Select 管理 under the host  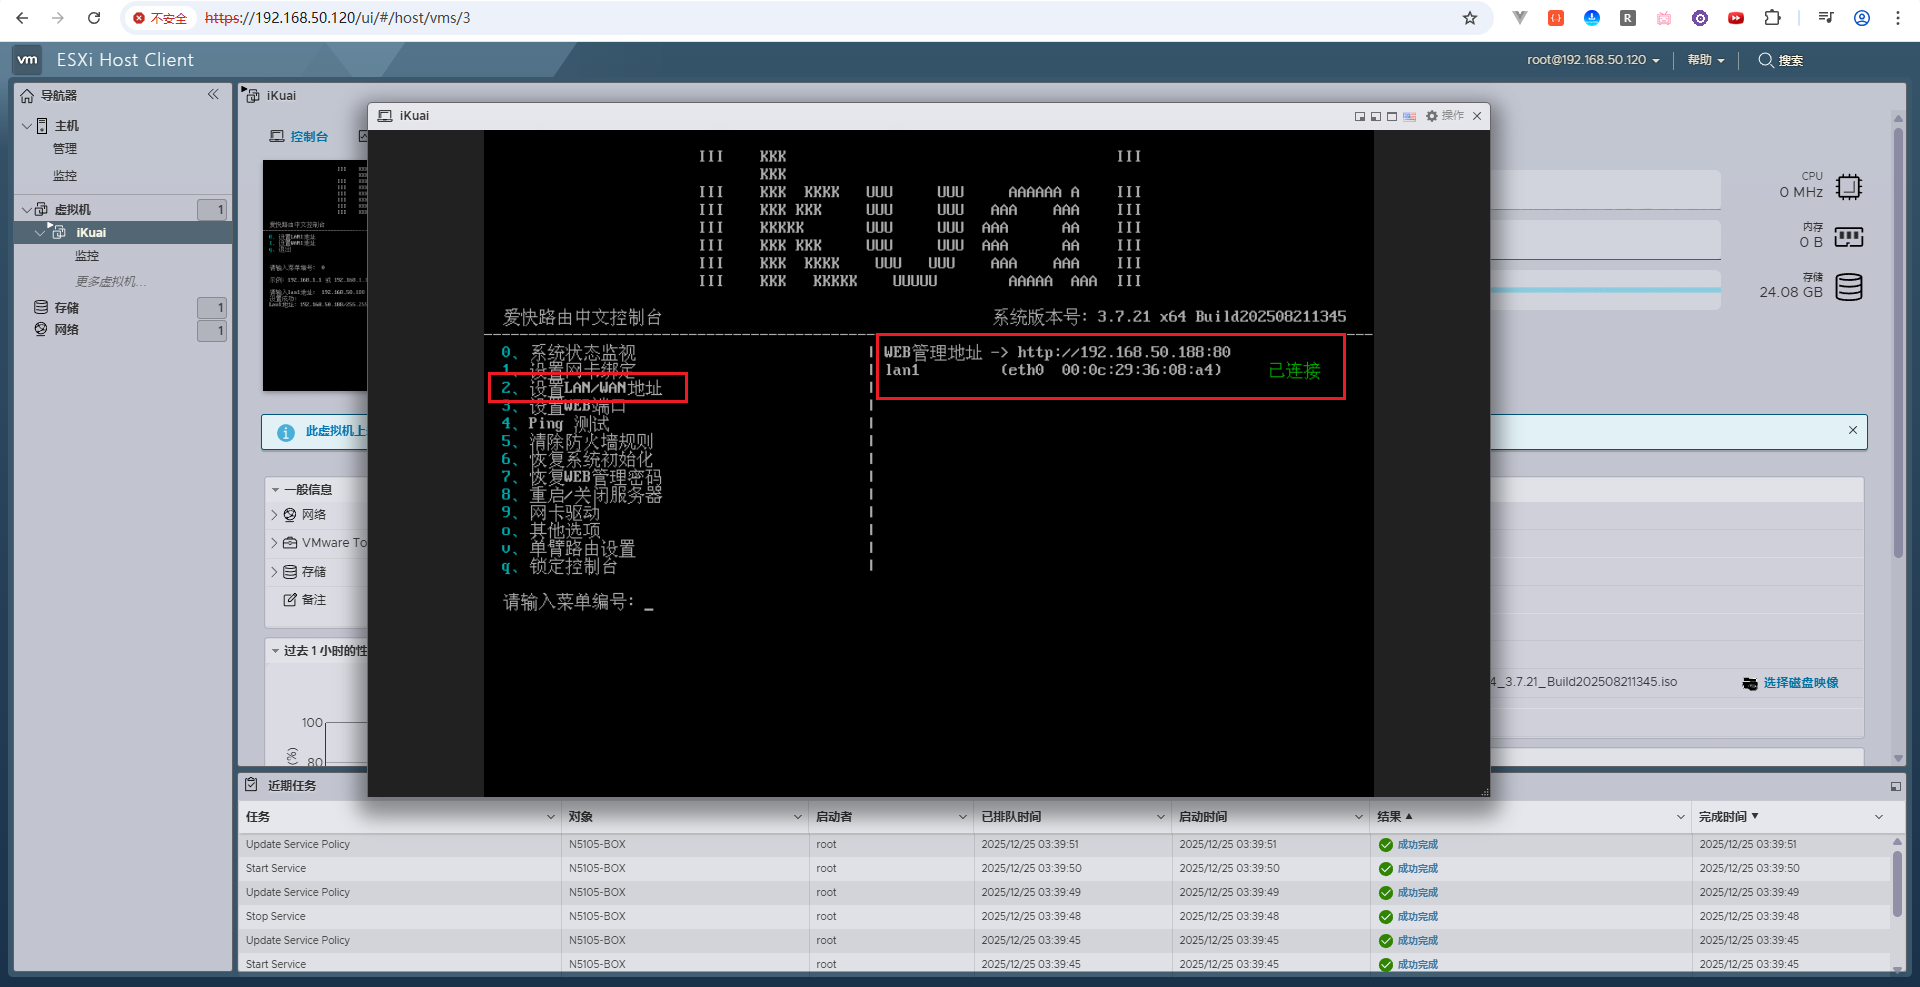[x=65, y=149]
